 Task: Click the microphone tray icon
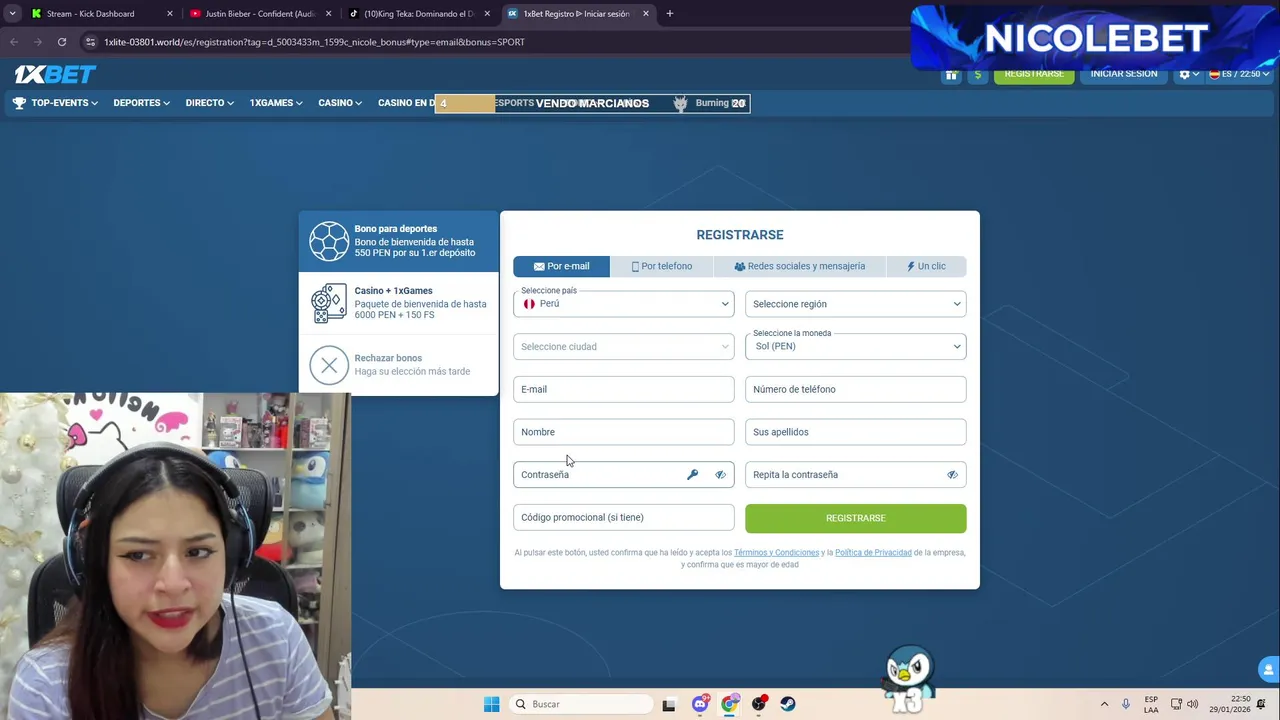point(1126,704)
